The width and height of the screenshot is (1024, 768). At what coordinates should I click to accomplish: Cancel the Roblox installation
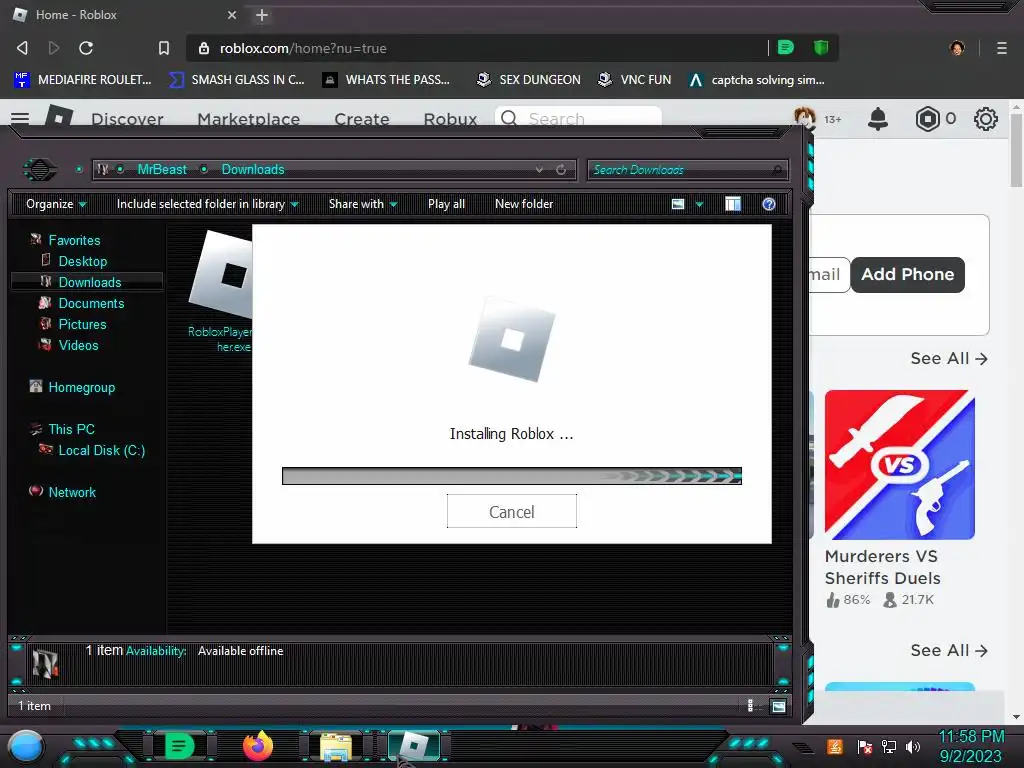[512, 511]
